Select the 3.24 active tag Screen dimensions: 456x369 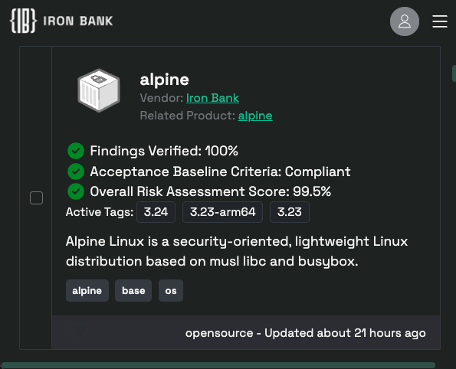[156, 212]
